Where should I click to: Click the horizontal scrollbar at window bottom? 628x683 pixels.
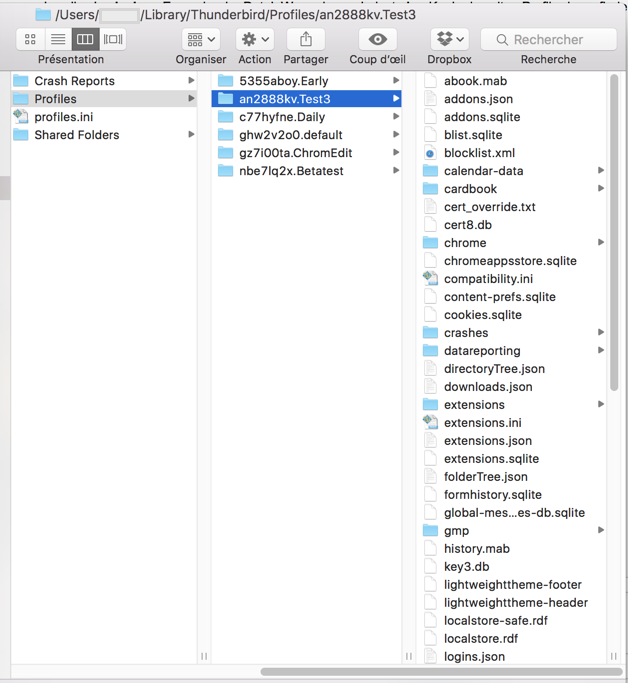coord(442,672)
